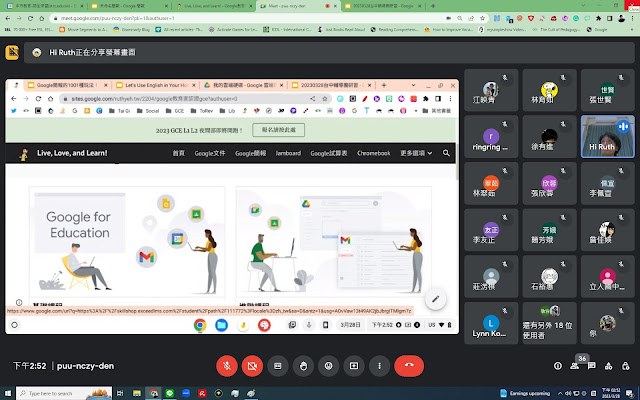This screenshot has width=640, height=400.
Task: Open the 還有另外 18 位使用者 tile
Action: pyautogui.click(x=549, y=323)
